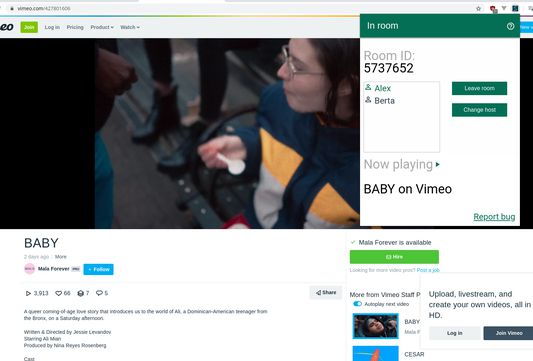Click the CESAR video title
Screen dimensions: 533x361
(414, 354)
